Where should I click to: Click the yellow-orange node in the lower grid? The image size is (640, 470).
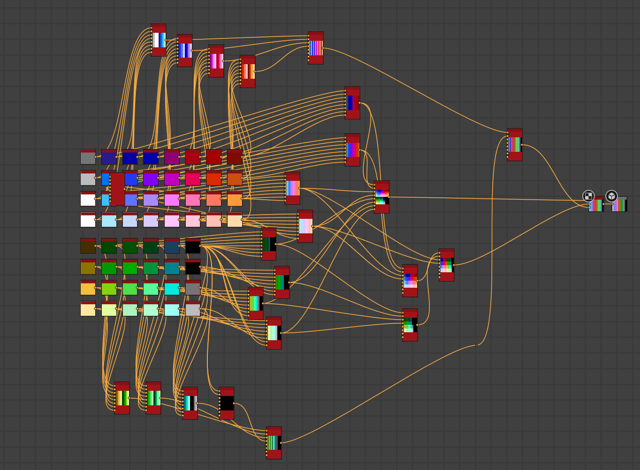point(88,289)
